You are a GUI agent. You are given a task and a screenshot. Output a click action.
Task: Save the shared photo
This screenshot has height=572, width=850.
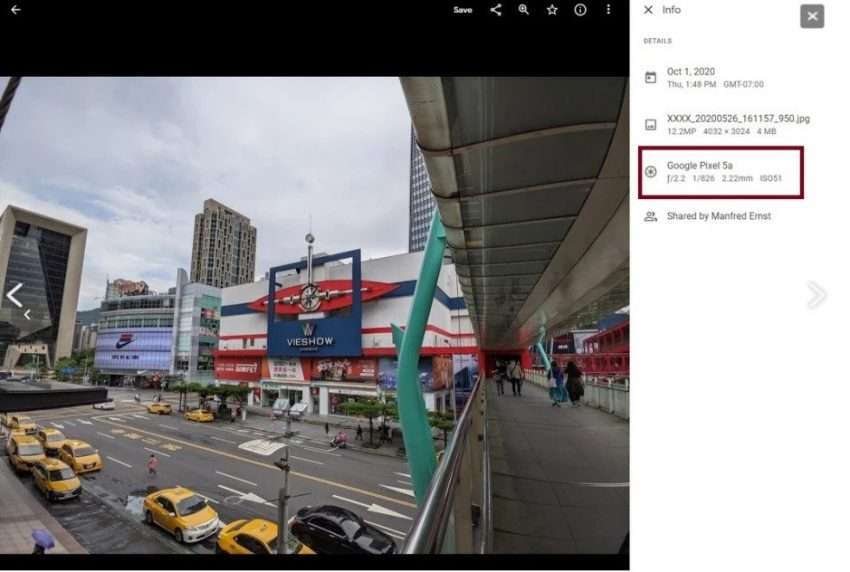click(x=462, y=10)
